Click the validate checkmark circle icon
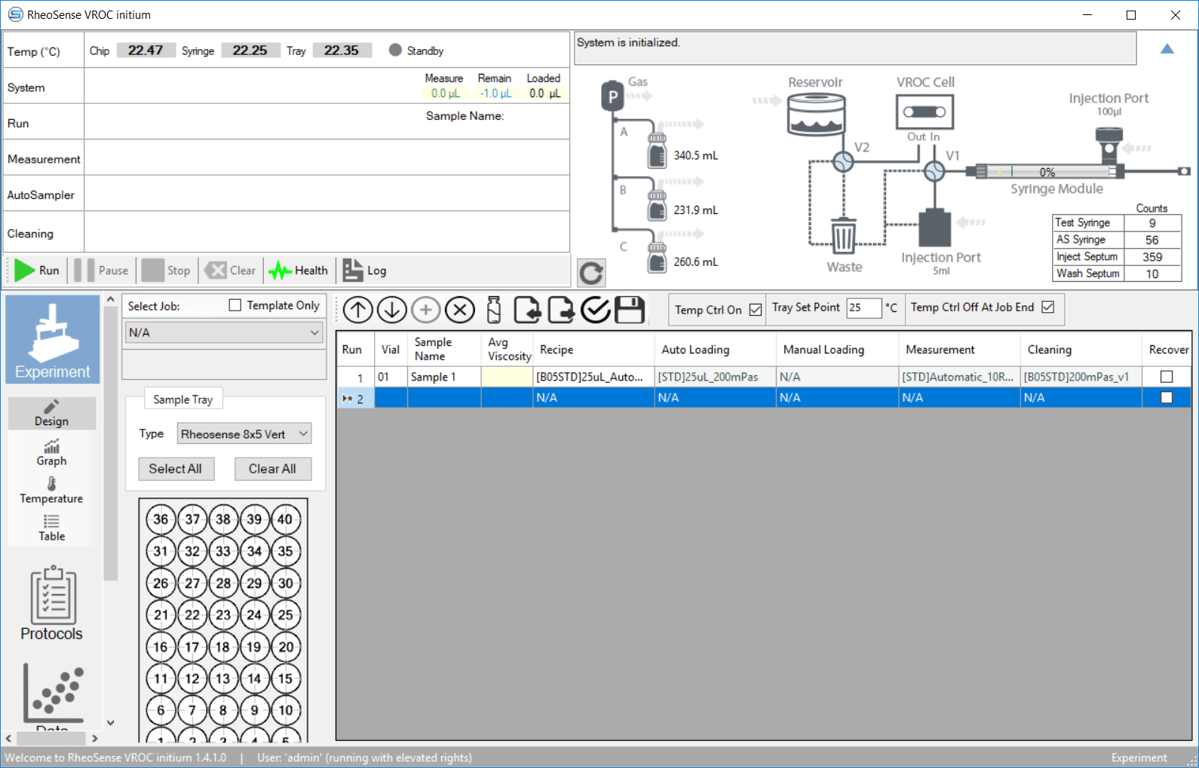 click(595, 310)
